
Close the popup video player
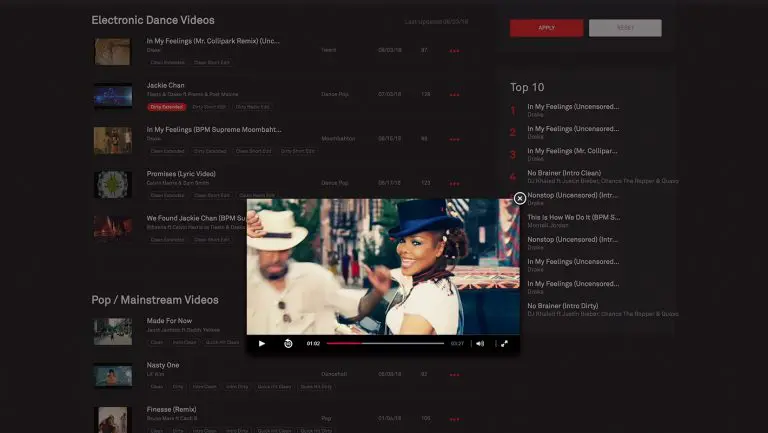coord(520,198)
